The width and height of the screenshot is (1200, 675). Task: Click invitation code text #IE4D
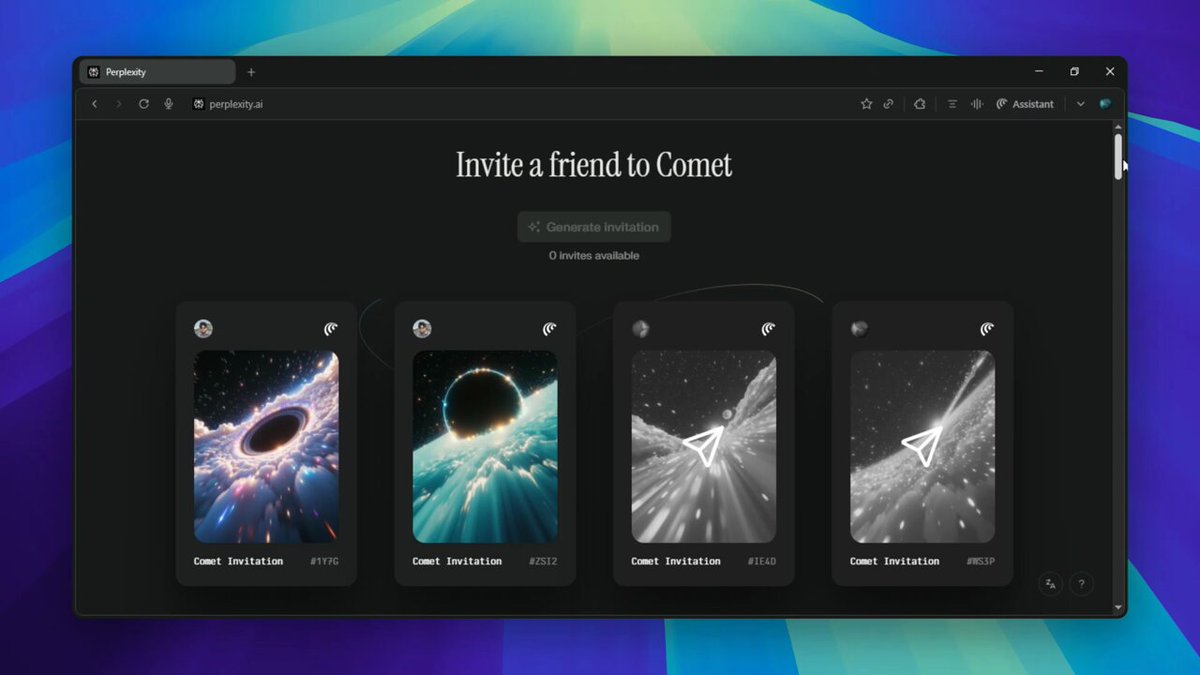[762, 562]
